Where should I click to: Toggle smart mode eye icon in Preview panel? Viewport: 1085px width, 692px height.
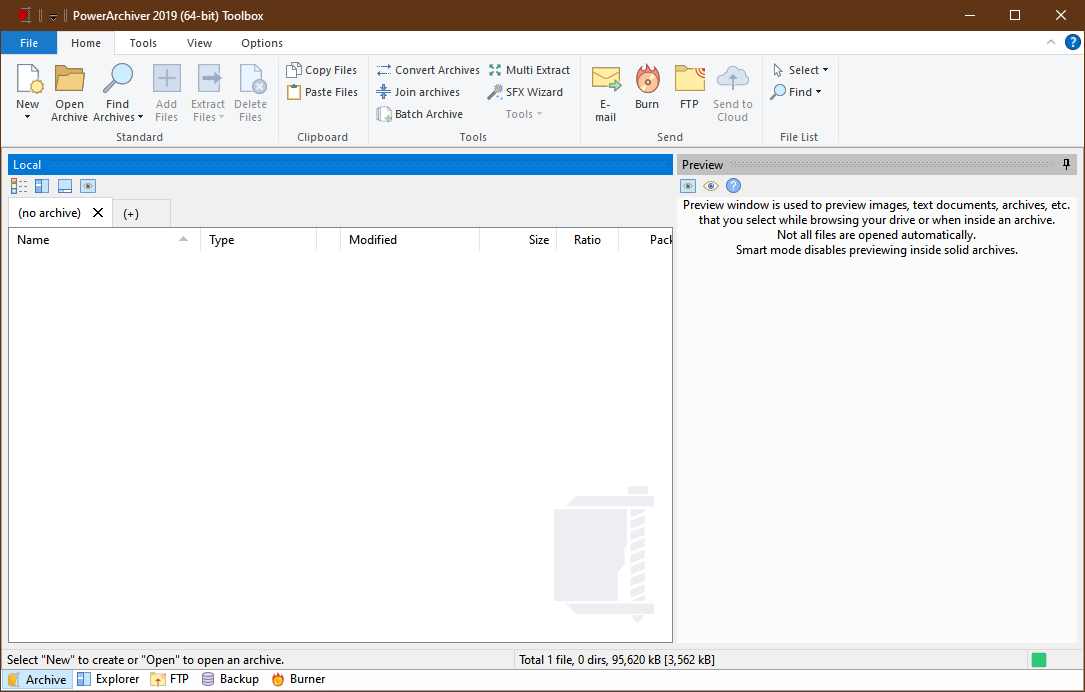pos(711,186)
